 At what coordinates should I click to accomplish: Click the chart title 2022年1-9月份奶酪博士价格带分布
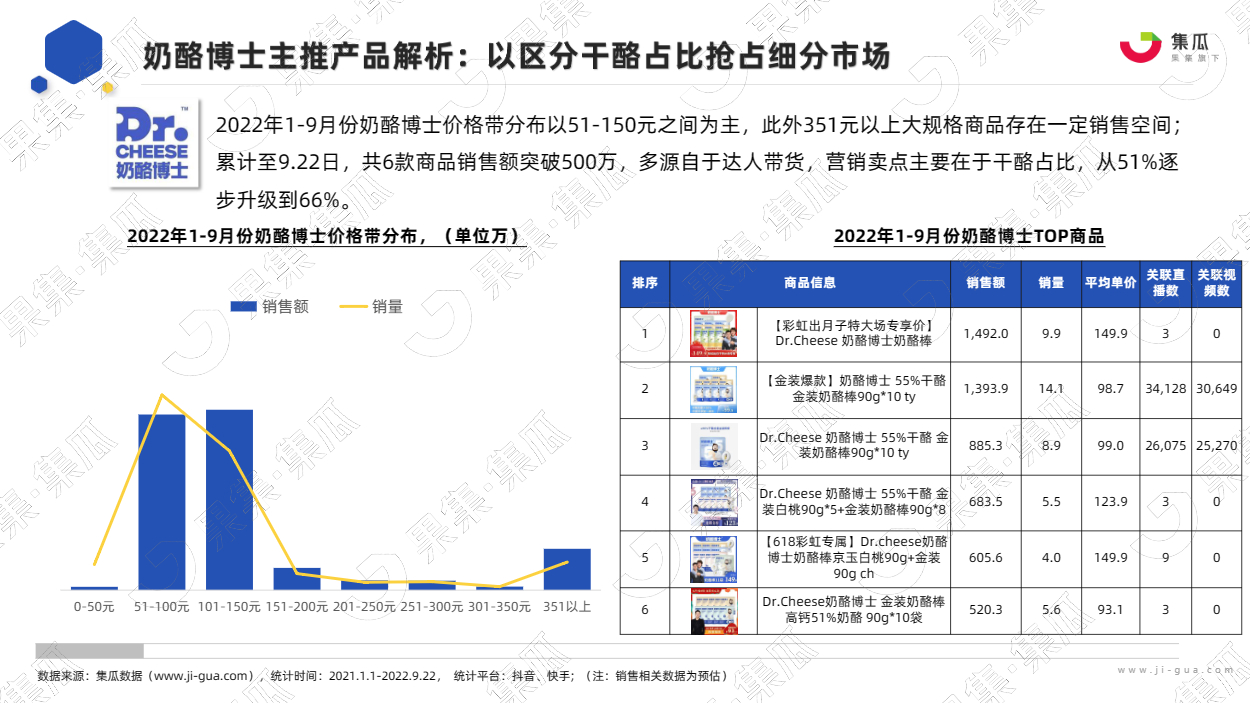pyautogui.click(x=327, y=237)
